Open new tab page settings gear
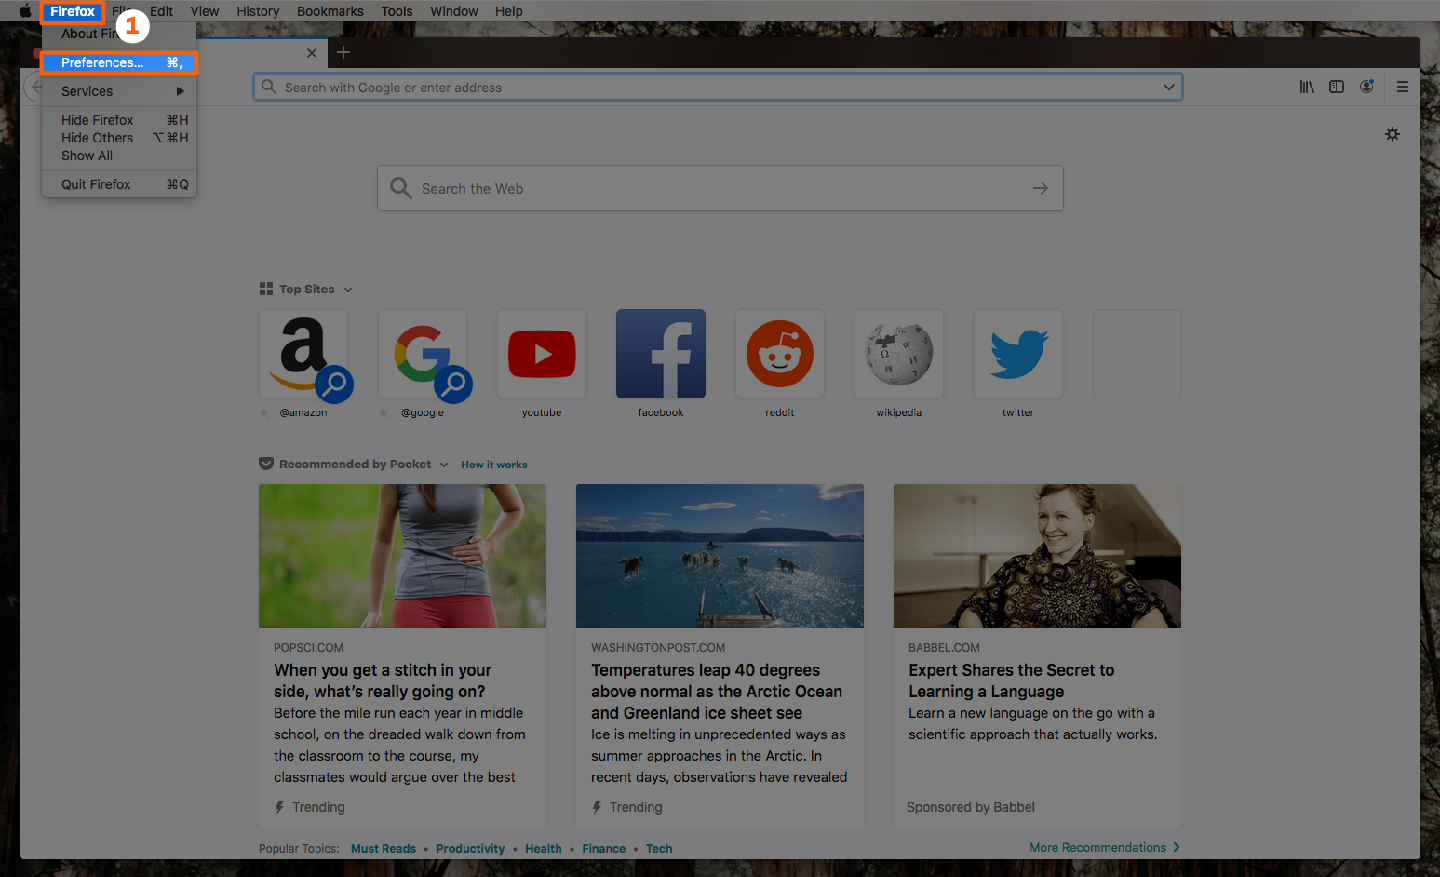The height and width of the screenshot is (877, 1440). 1392,134
